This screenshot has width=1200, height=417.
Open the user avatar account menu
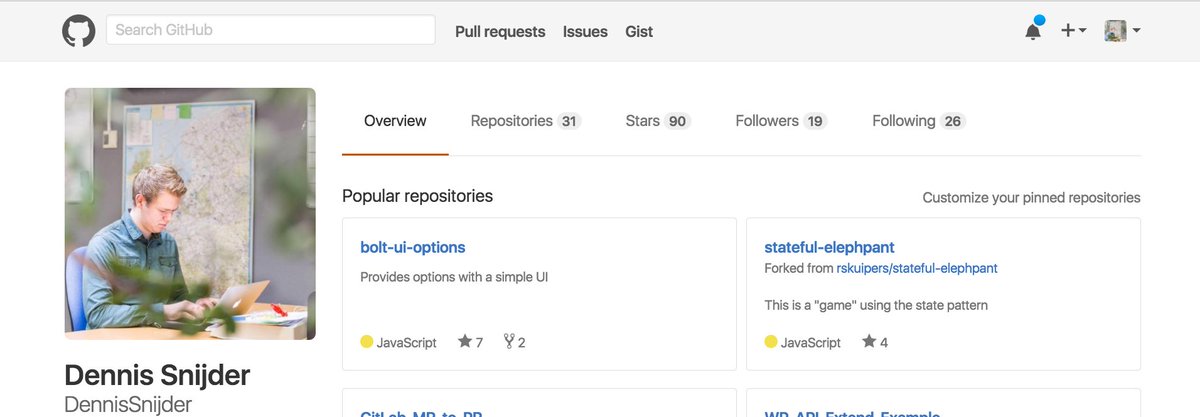[x=1122, y=31]
